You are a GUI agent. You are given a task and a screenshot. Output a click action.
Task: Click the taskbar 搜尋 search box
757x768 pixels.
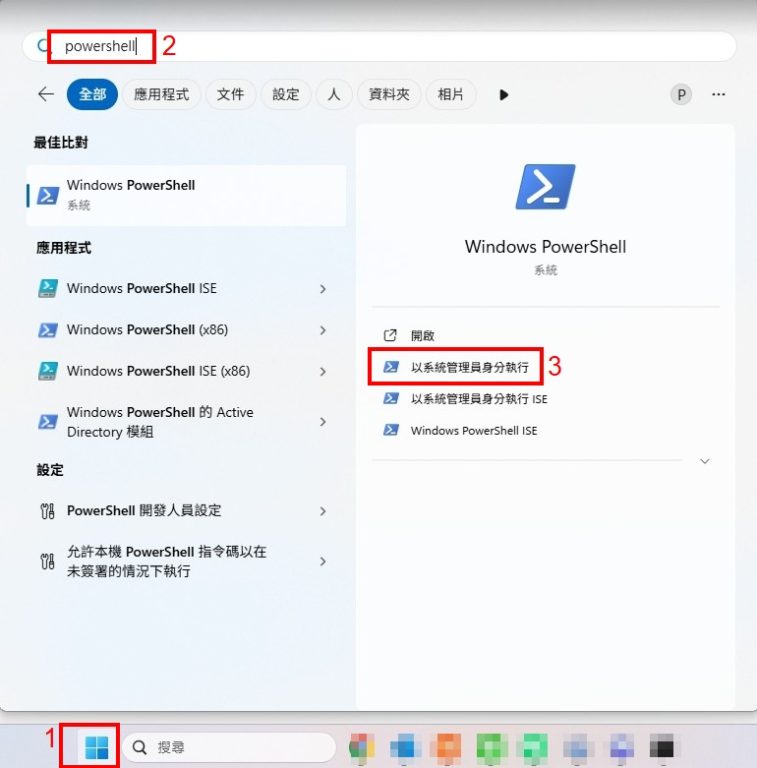click(230, 747)
